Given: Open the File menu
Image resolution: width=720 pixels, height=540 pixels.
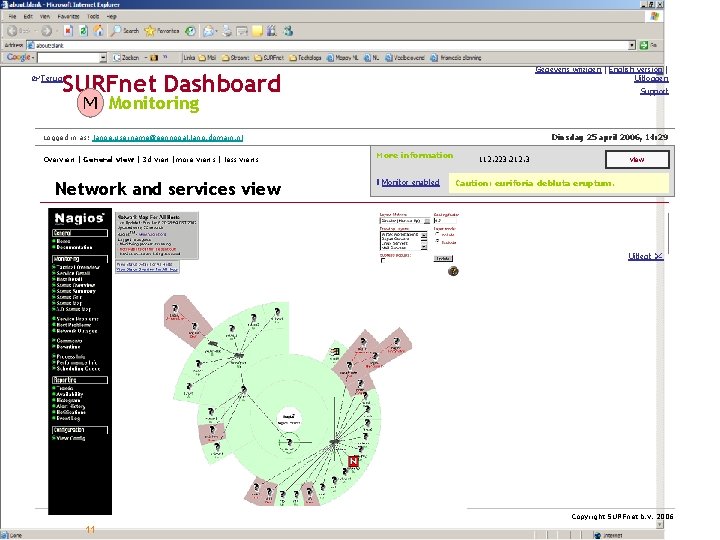Looking at the screenshot, I should point(12,16).
